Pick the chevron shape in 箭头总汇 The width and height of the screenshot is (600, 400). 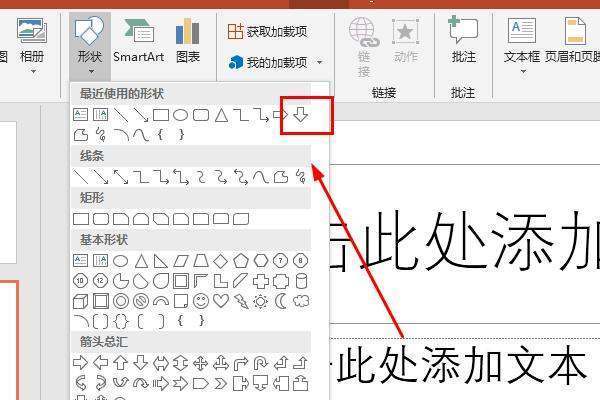tap(221, 383)
